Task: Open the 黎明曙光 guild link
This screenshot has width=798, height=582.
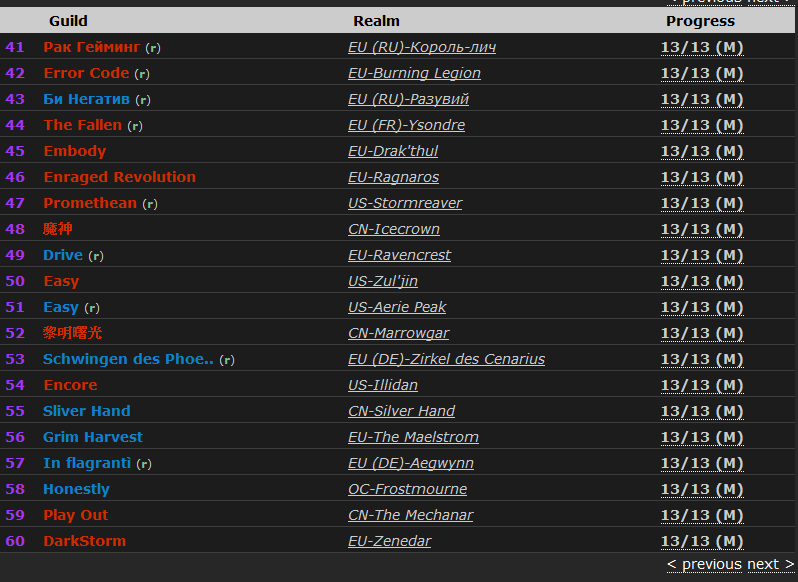Action: point(72,333)
